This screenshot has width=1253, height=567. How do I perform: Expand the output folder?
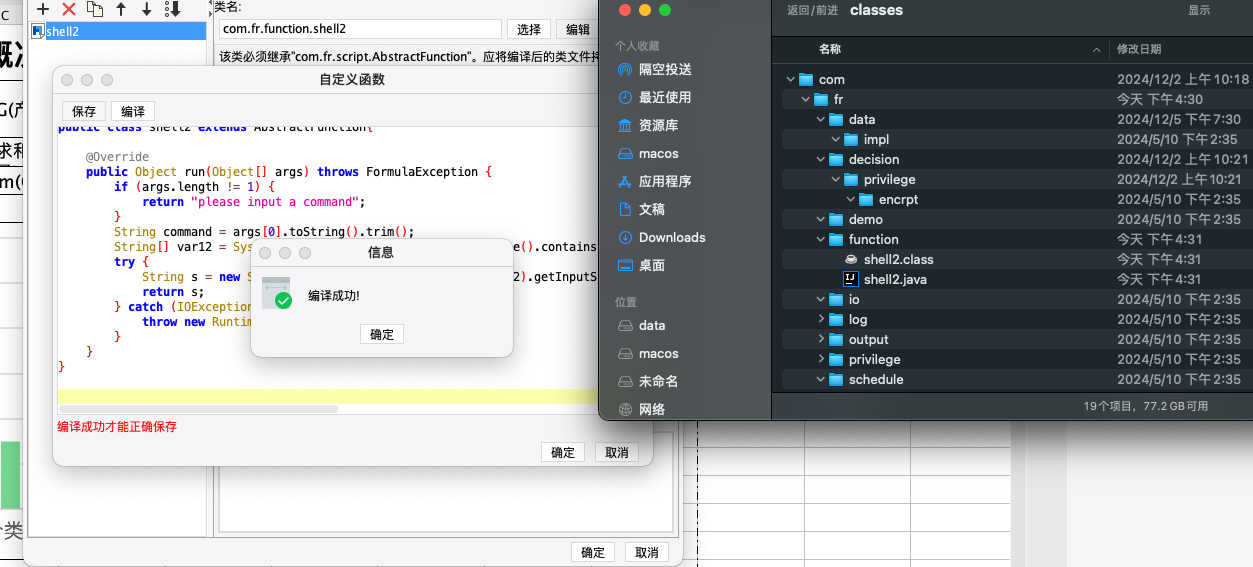(821, 339)
